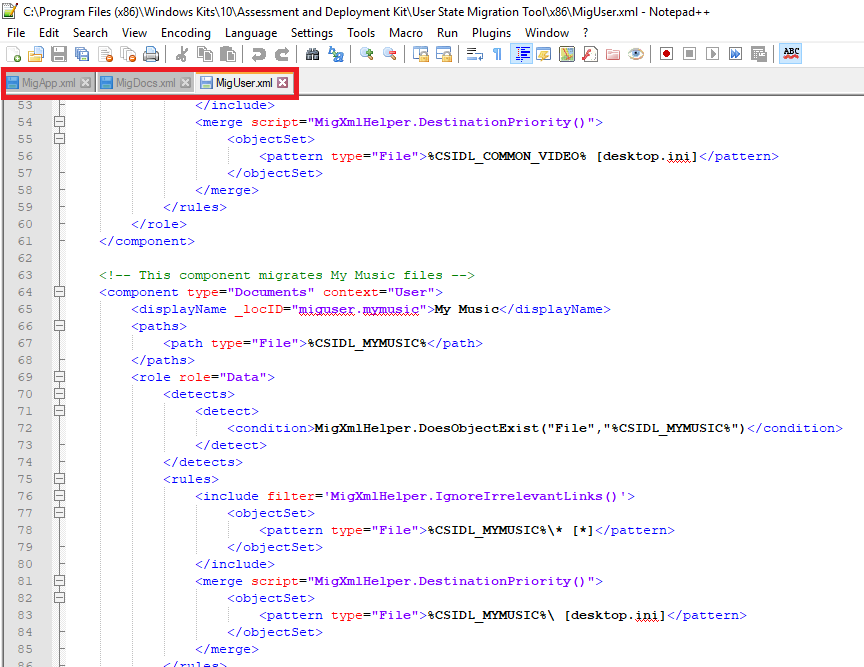864x667 pixels.
Task: Collapse the include block at line 76
Action: tap(60, 496)
